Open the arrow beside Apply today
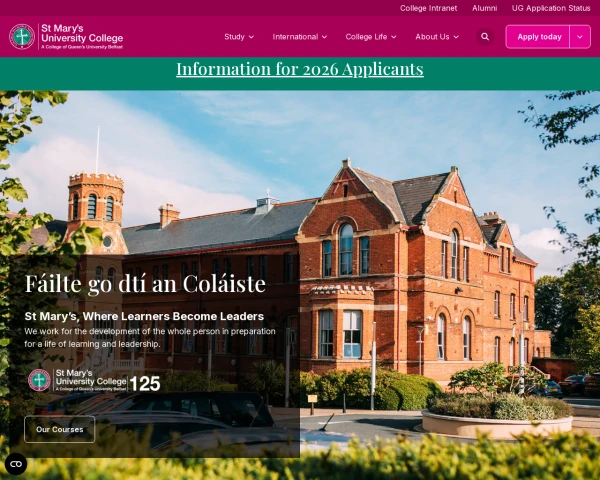 [x=580, y=37]
